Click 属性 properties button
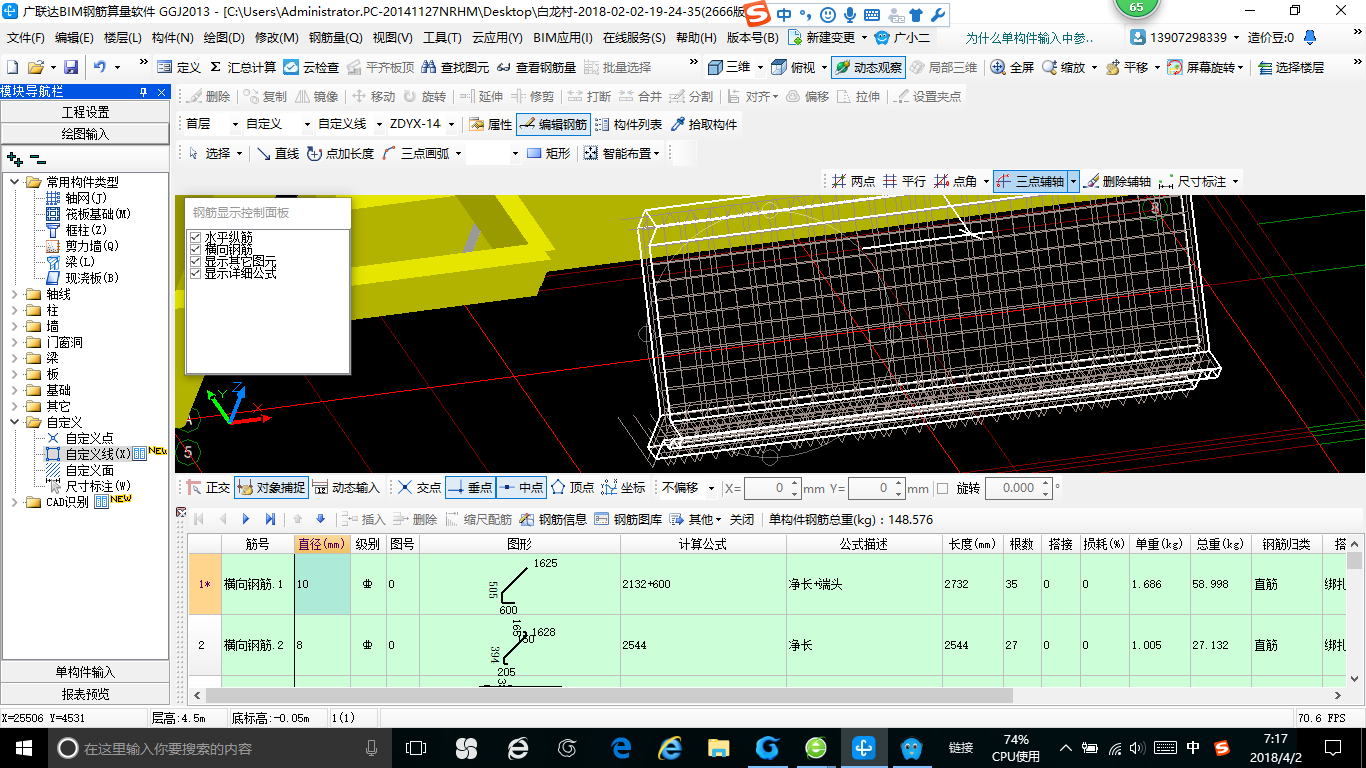This screenshot has height=768, width=1366. coord(490,124)
